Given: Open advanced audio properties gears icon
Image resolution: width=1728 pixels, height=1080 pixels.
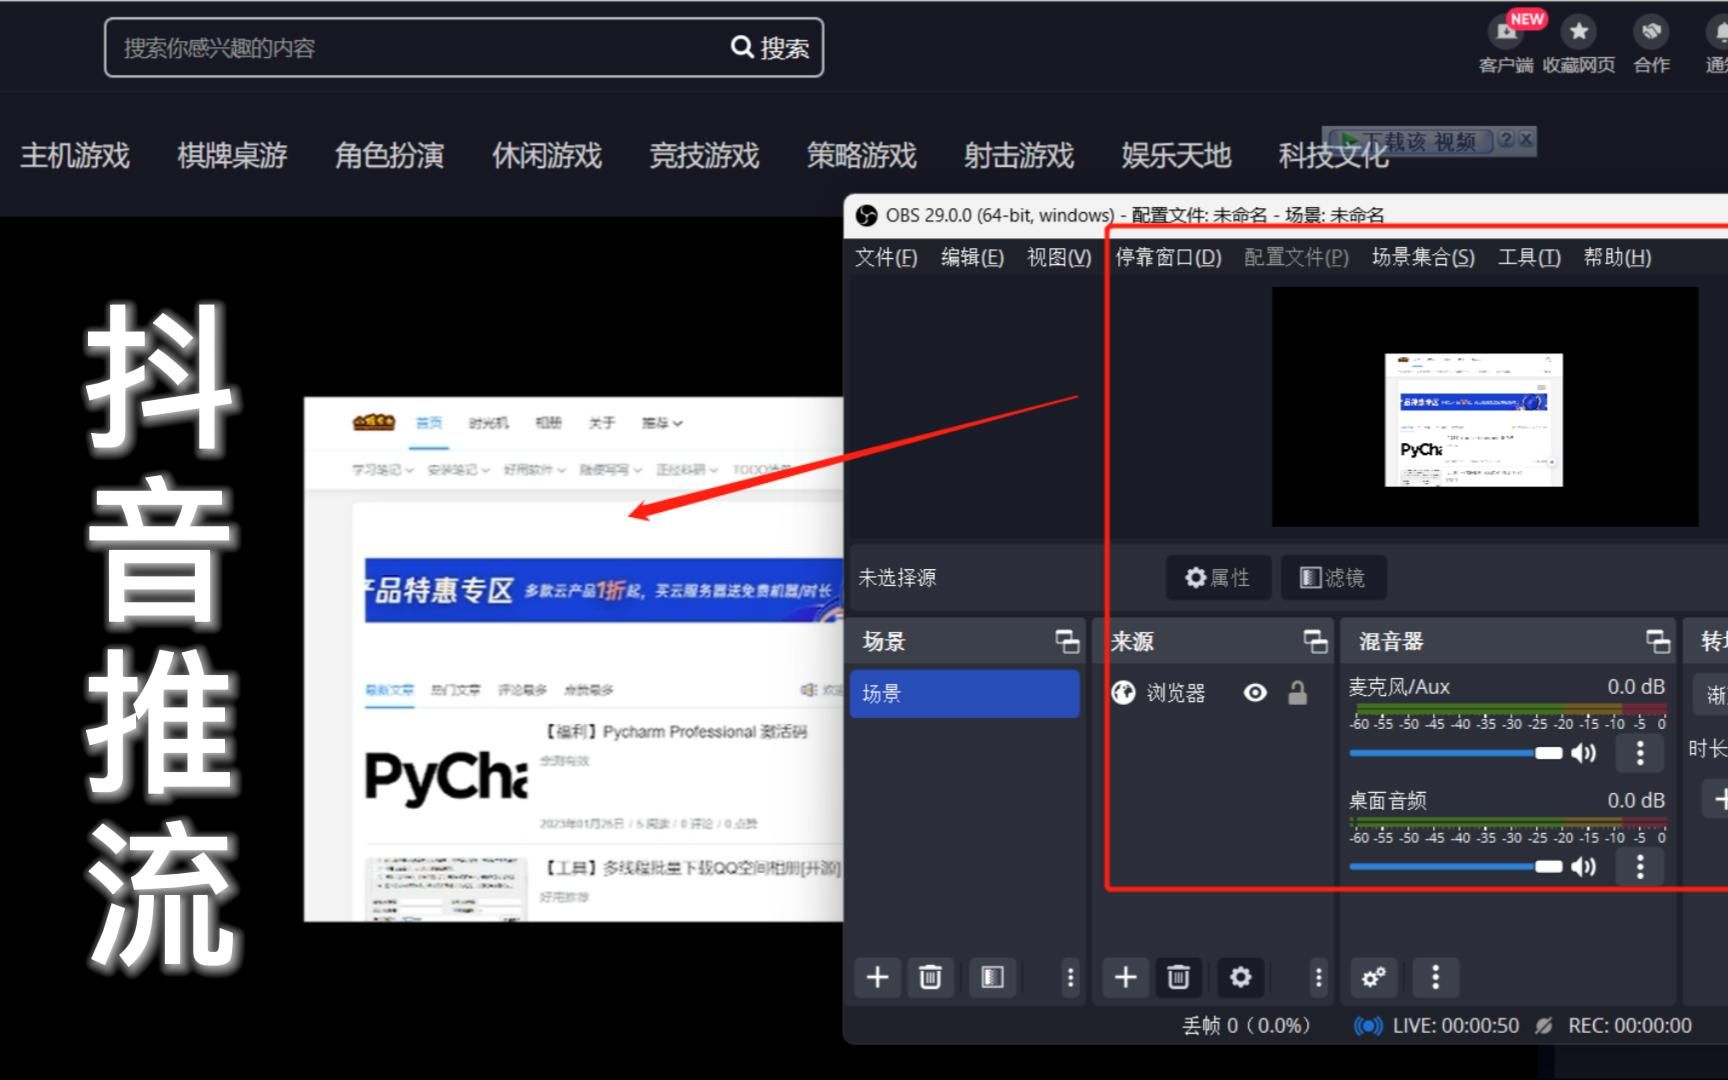Looking at the screenshot, I should 1373,977.
